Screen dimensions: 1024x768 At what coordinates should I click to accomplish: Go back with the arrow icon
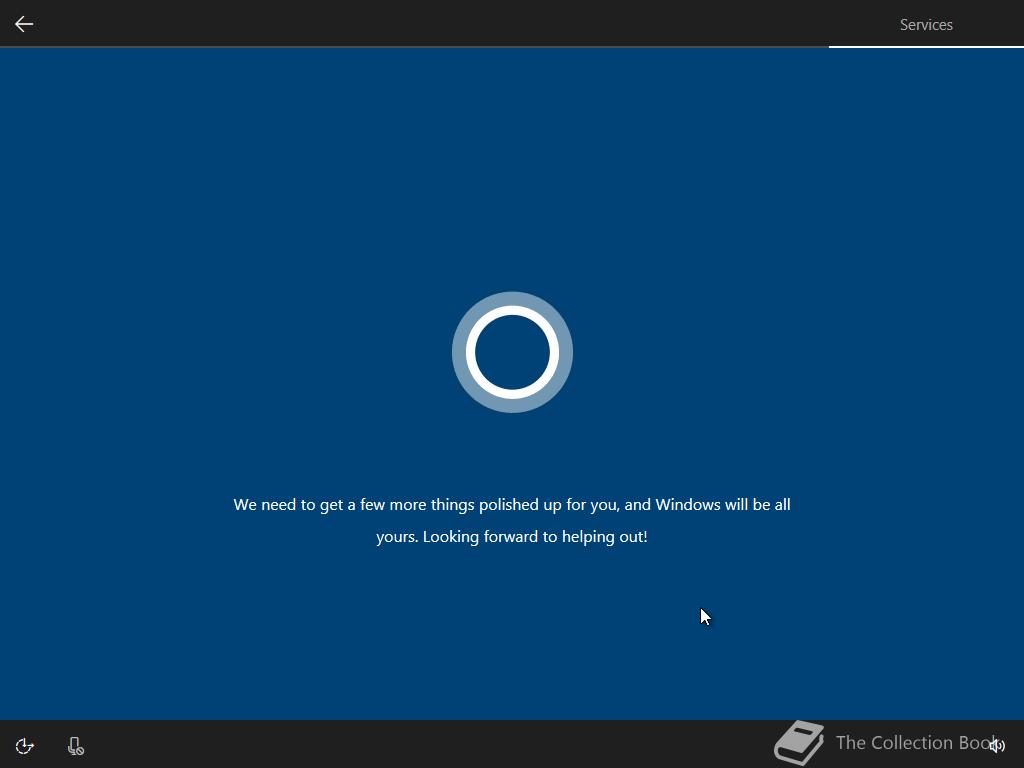24,24
